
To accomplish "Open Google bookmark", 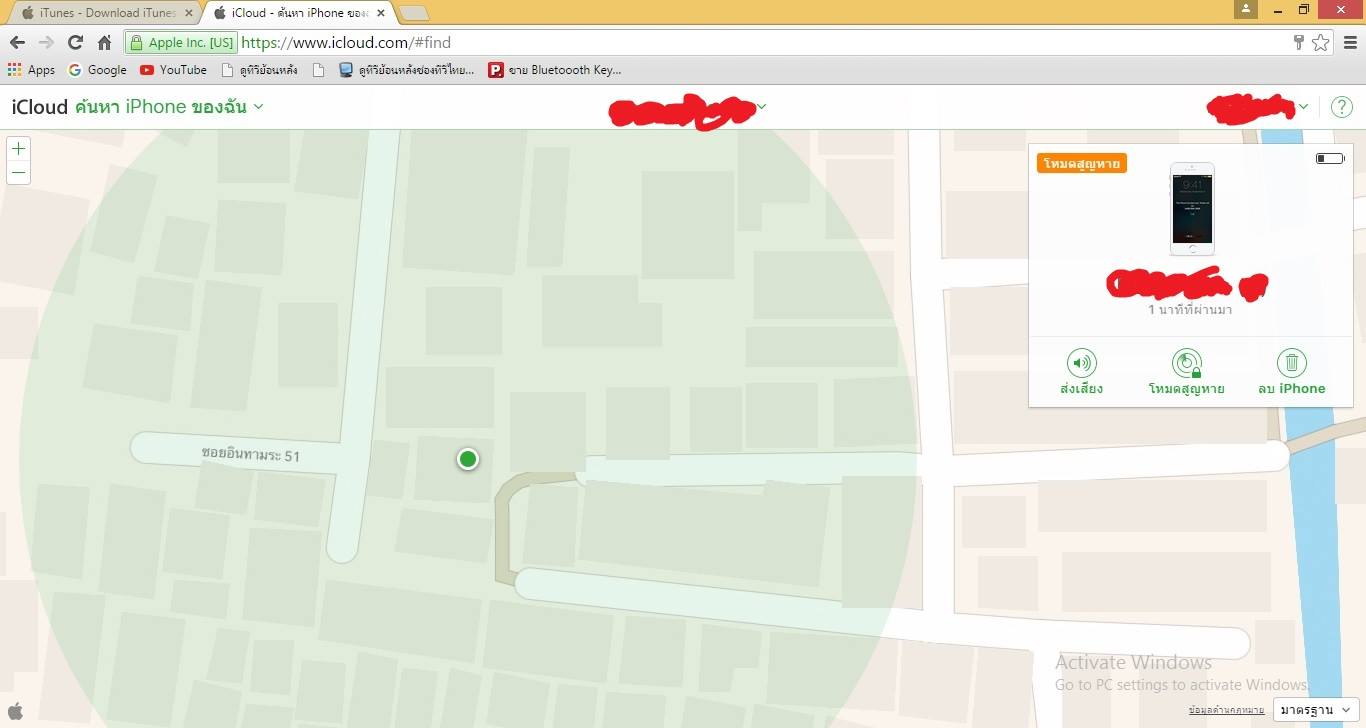I will [x=97, y=70].
